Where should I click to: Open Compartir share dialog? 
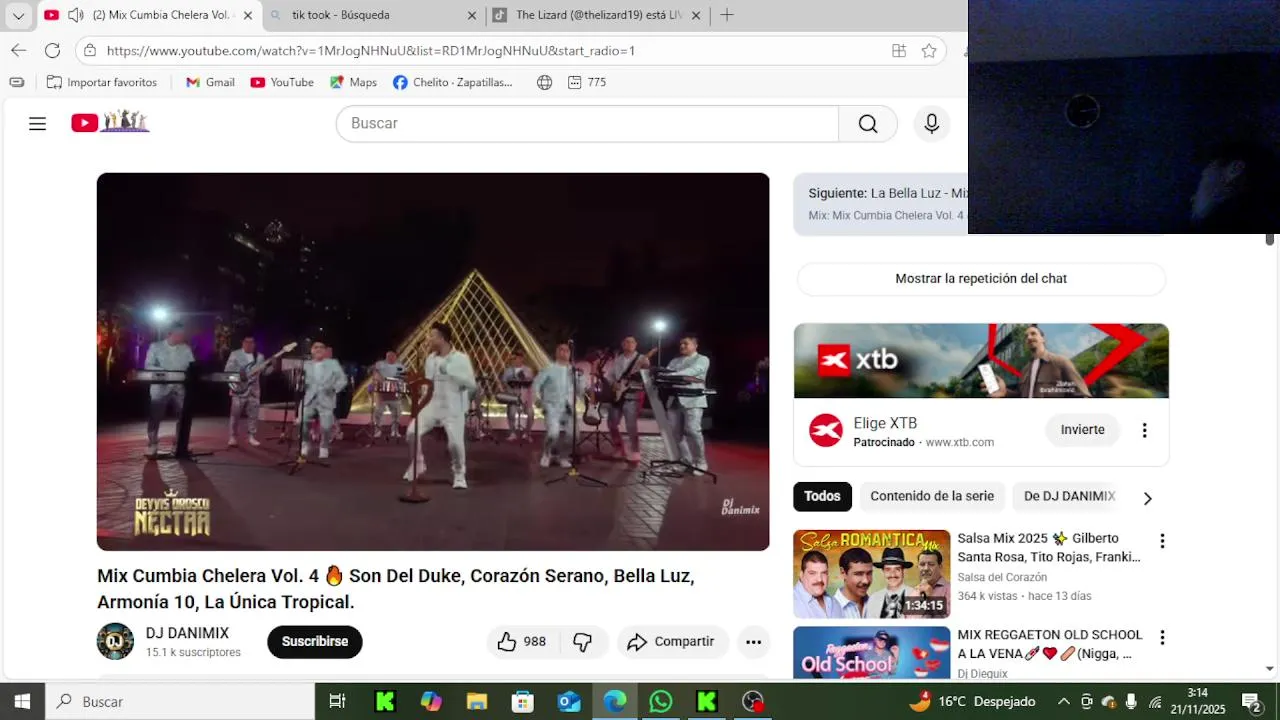click(x=672, y=642)
